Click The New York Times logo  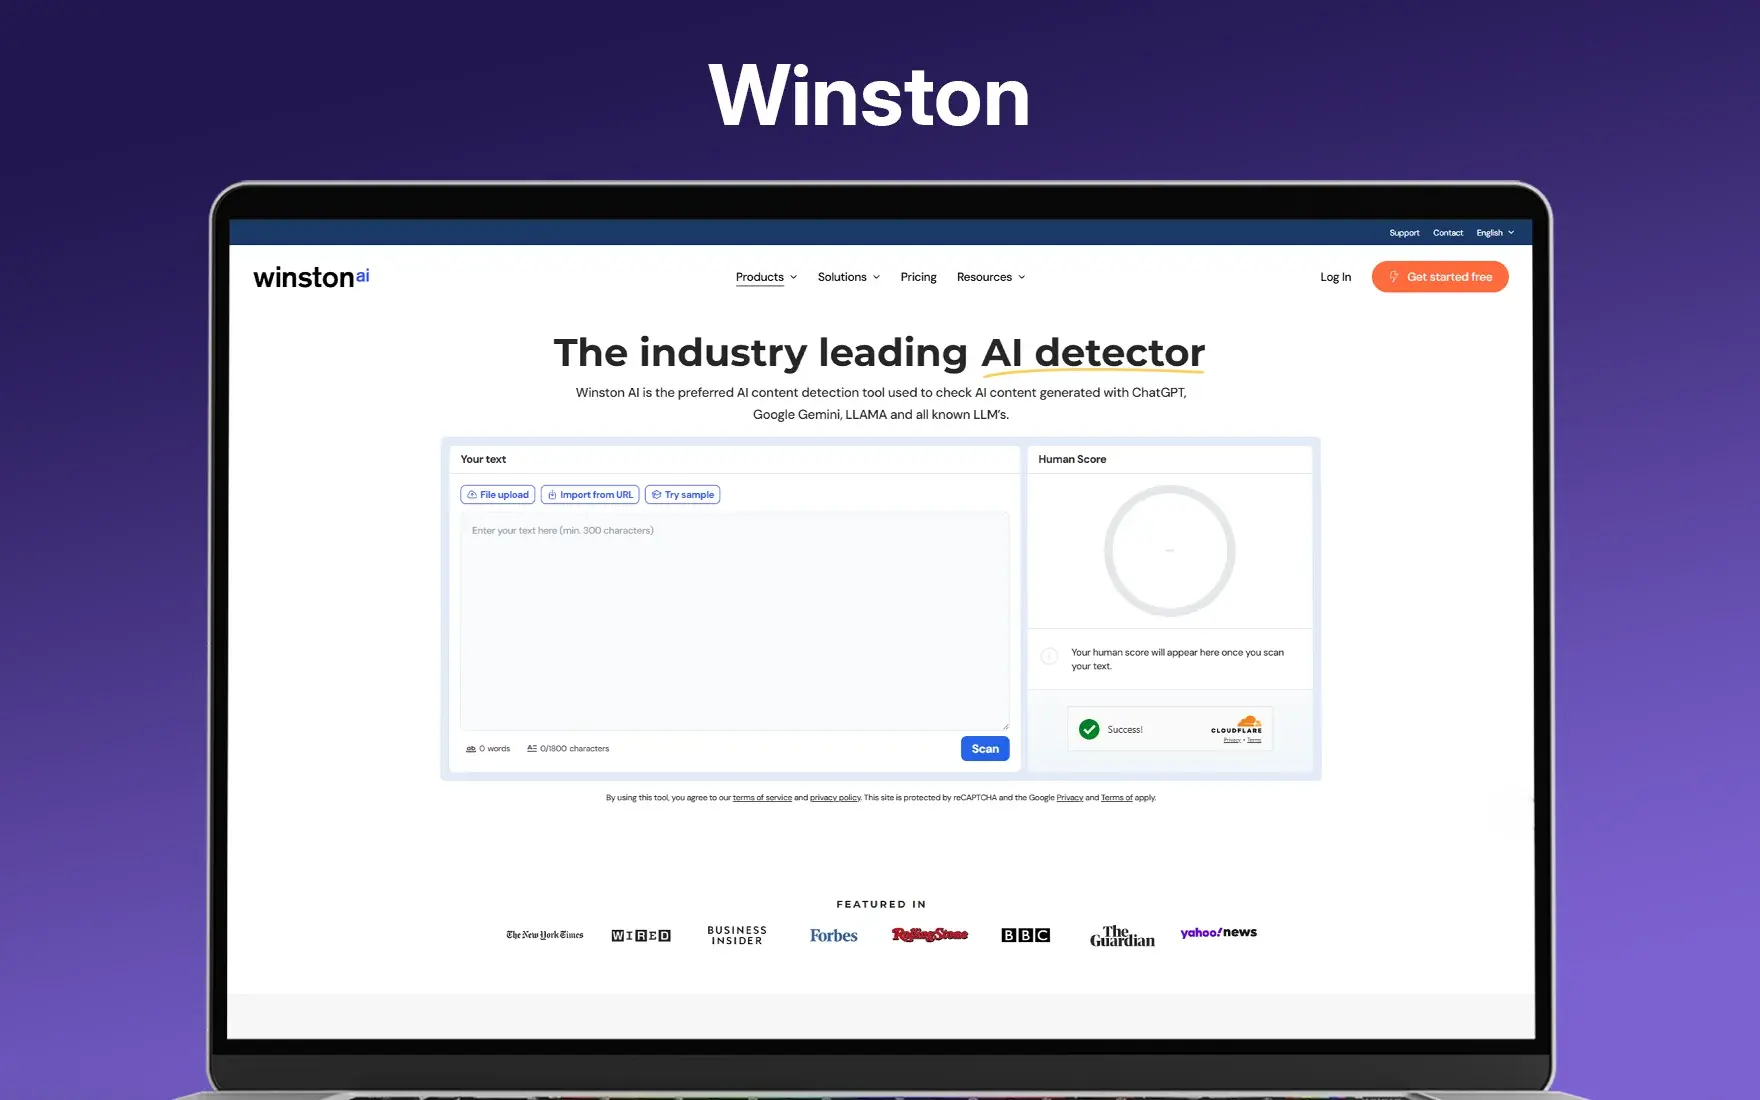coord(545,935)
